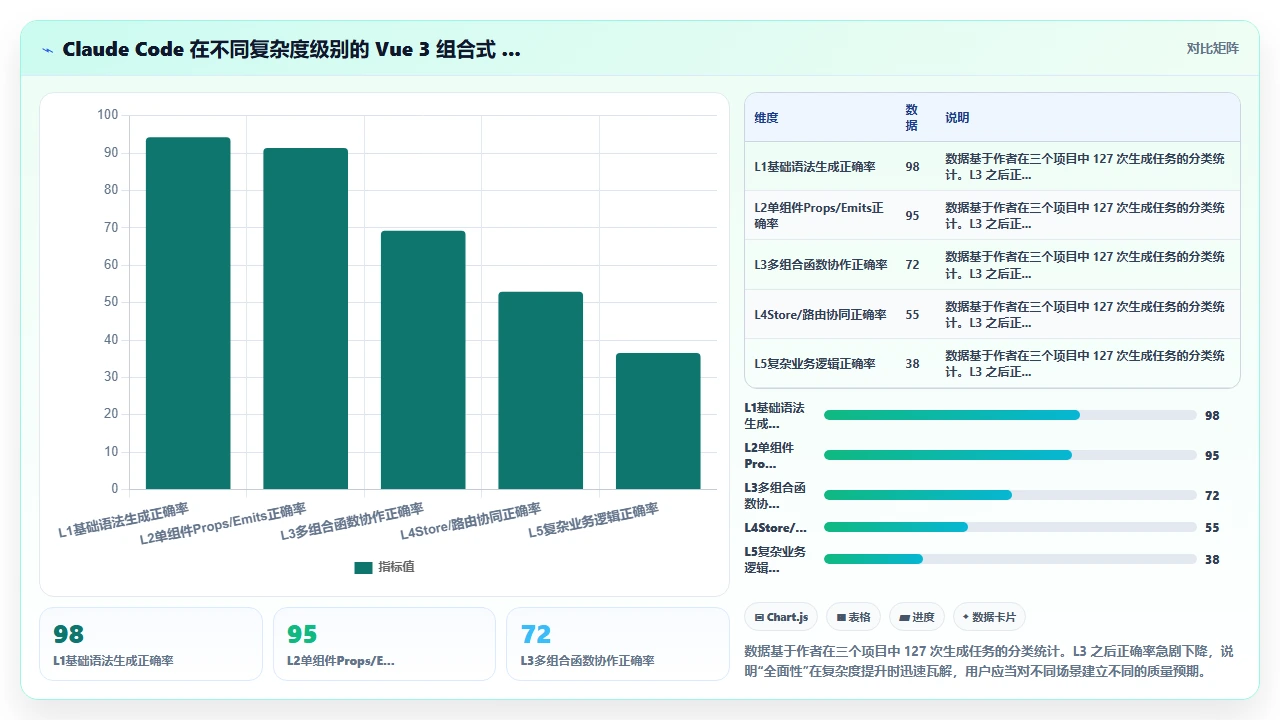Click the value 98 in the table
The image size is (1280, 720).
click(912, 167)
